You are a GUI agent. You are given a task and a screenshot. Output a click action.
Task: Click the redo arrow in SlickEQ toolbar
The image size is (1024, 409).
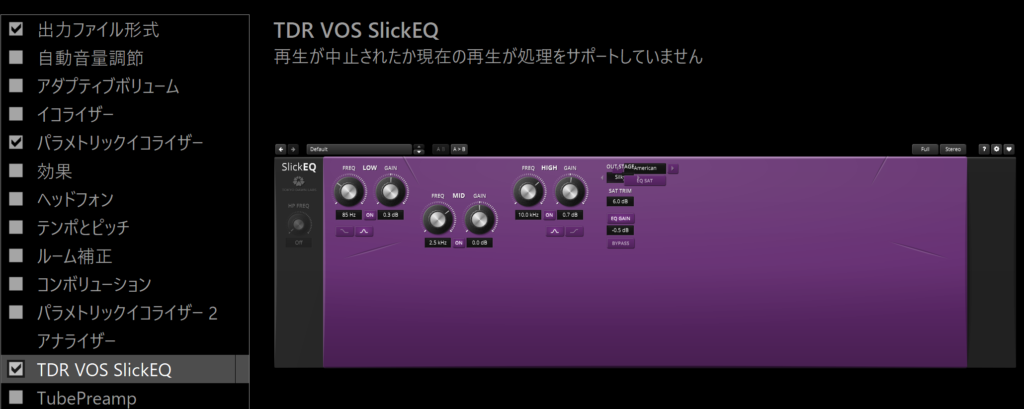[293, 149]
